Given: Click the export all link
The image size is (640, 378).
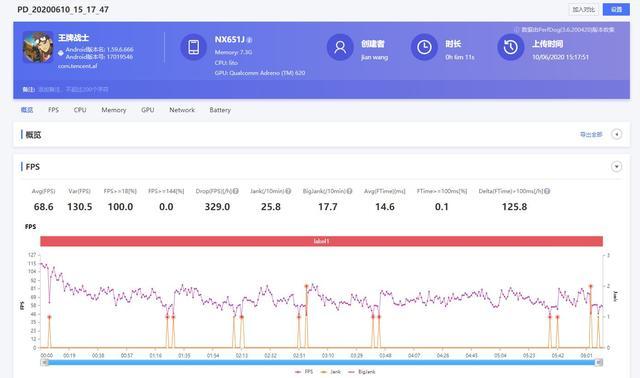Looking at the screenshot, I should point(591,134).
